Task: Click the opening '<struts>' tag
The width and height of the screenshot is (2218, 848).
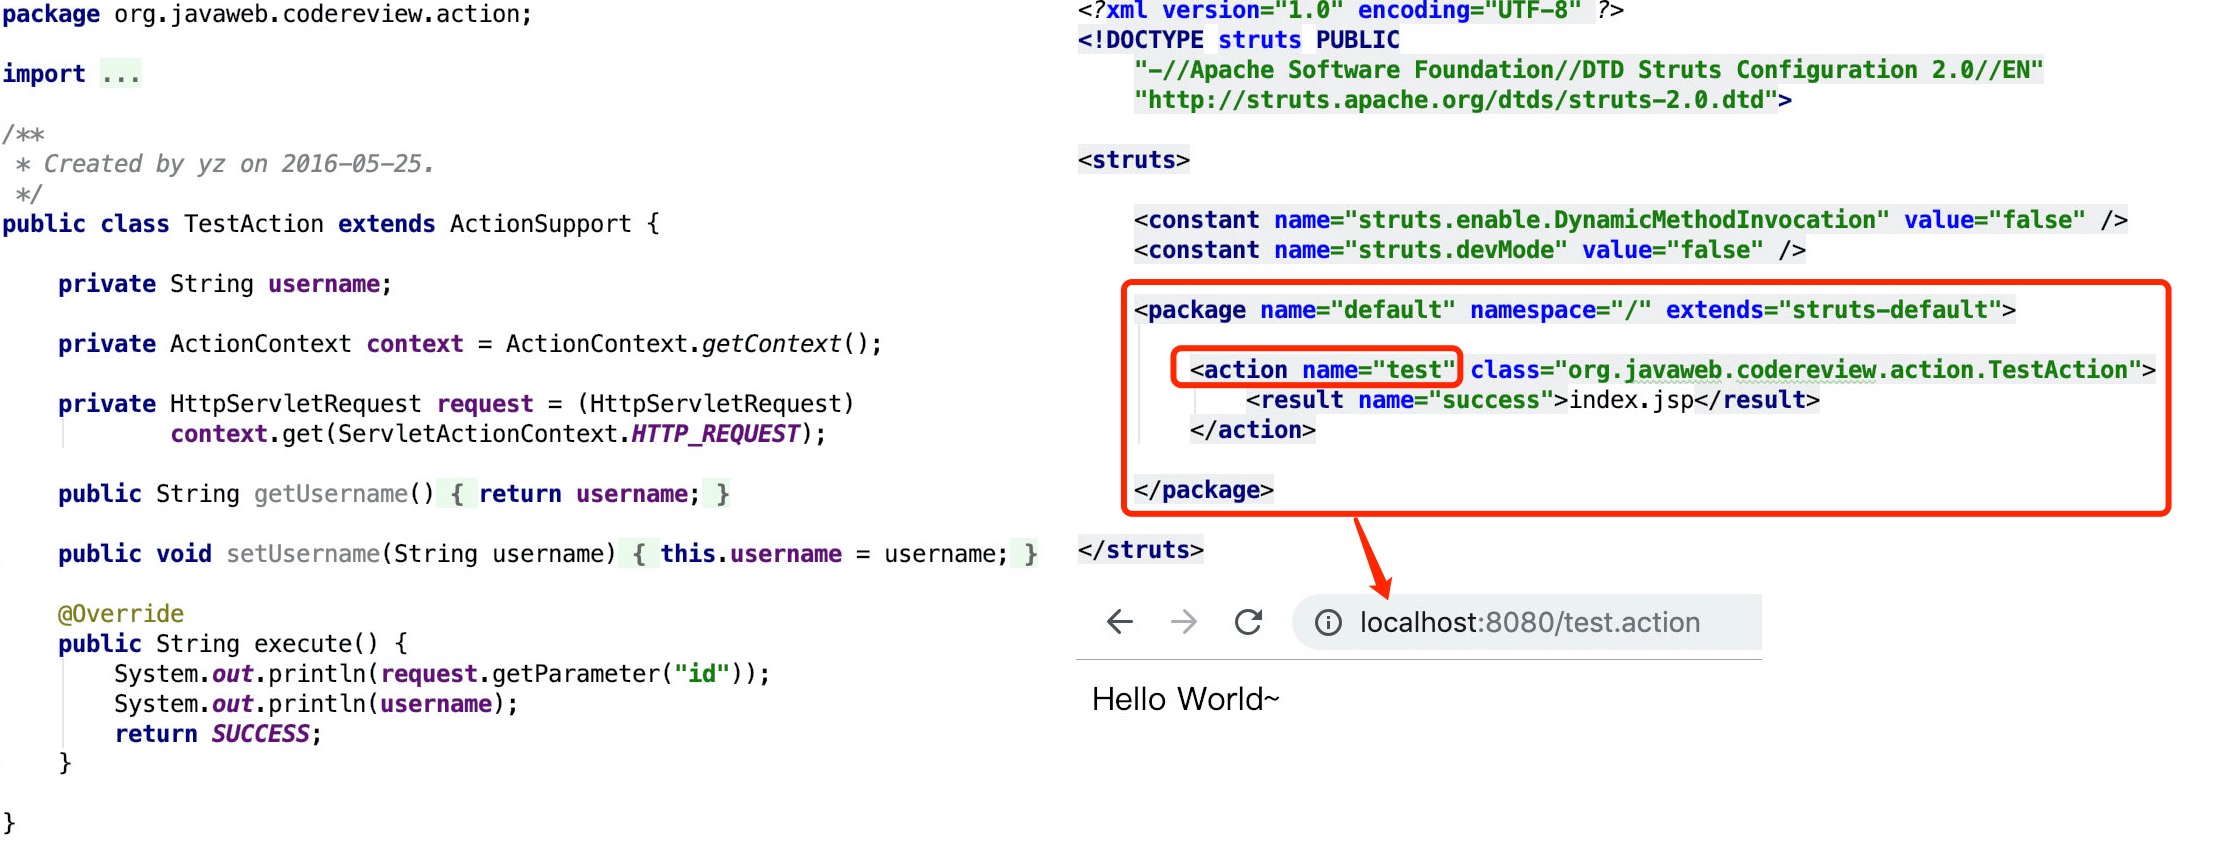Action: tap(1134, 160)
